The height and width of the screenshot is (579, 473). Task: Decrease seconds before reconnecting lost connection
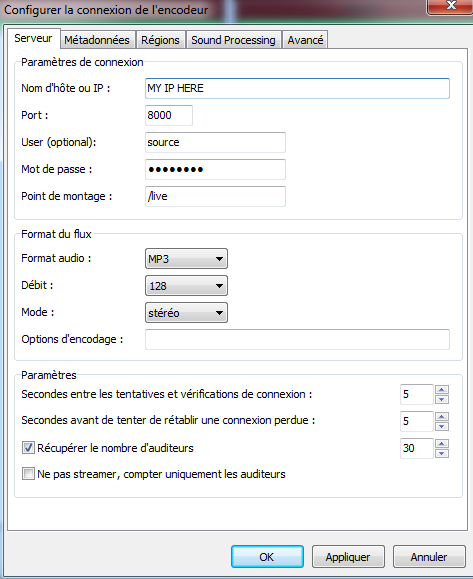pos(442,426)
